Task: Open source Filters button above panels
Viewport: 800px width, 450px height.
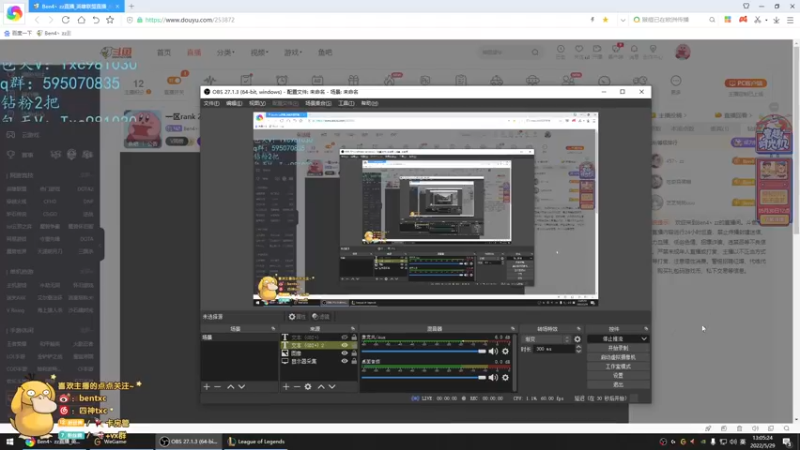Action: point(320,317)
